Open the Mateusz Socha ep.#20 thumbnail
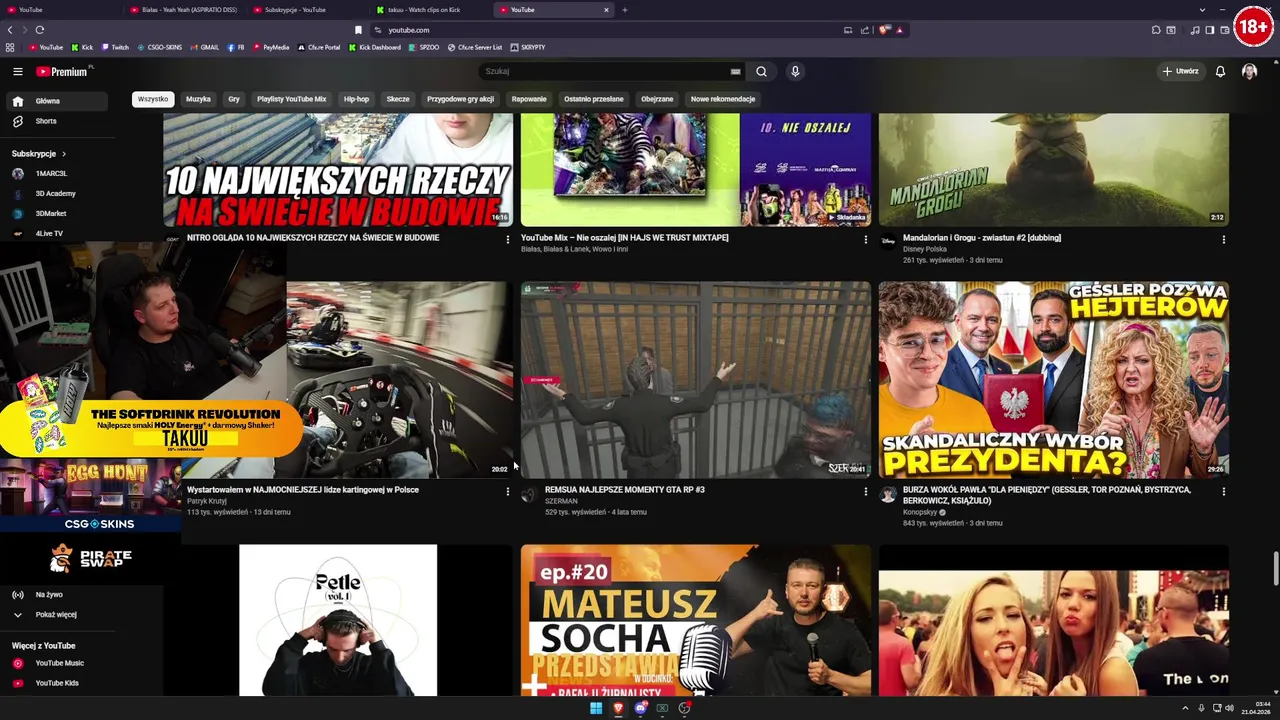This screenshot has height=720, width=1280. click(x=696, y=620)
